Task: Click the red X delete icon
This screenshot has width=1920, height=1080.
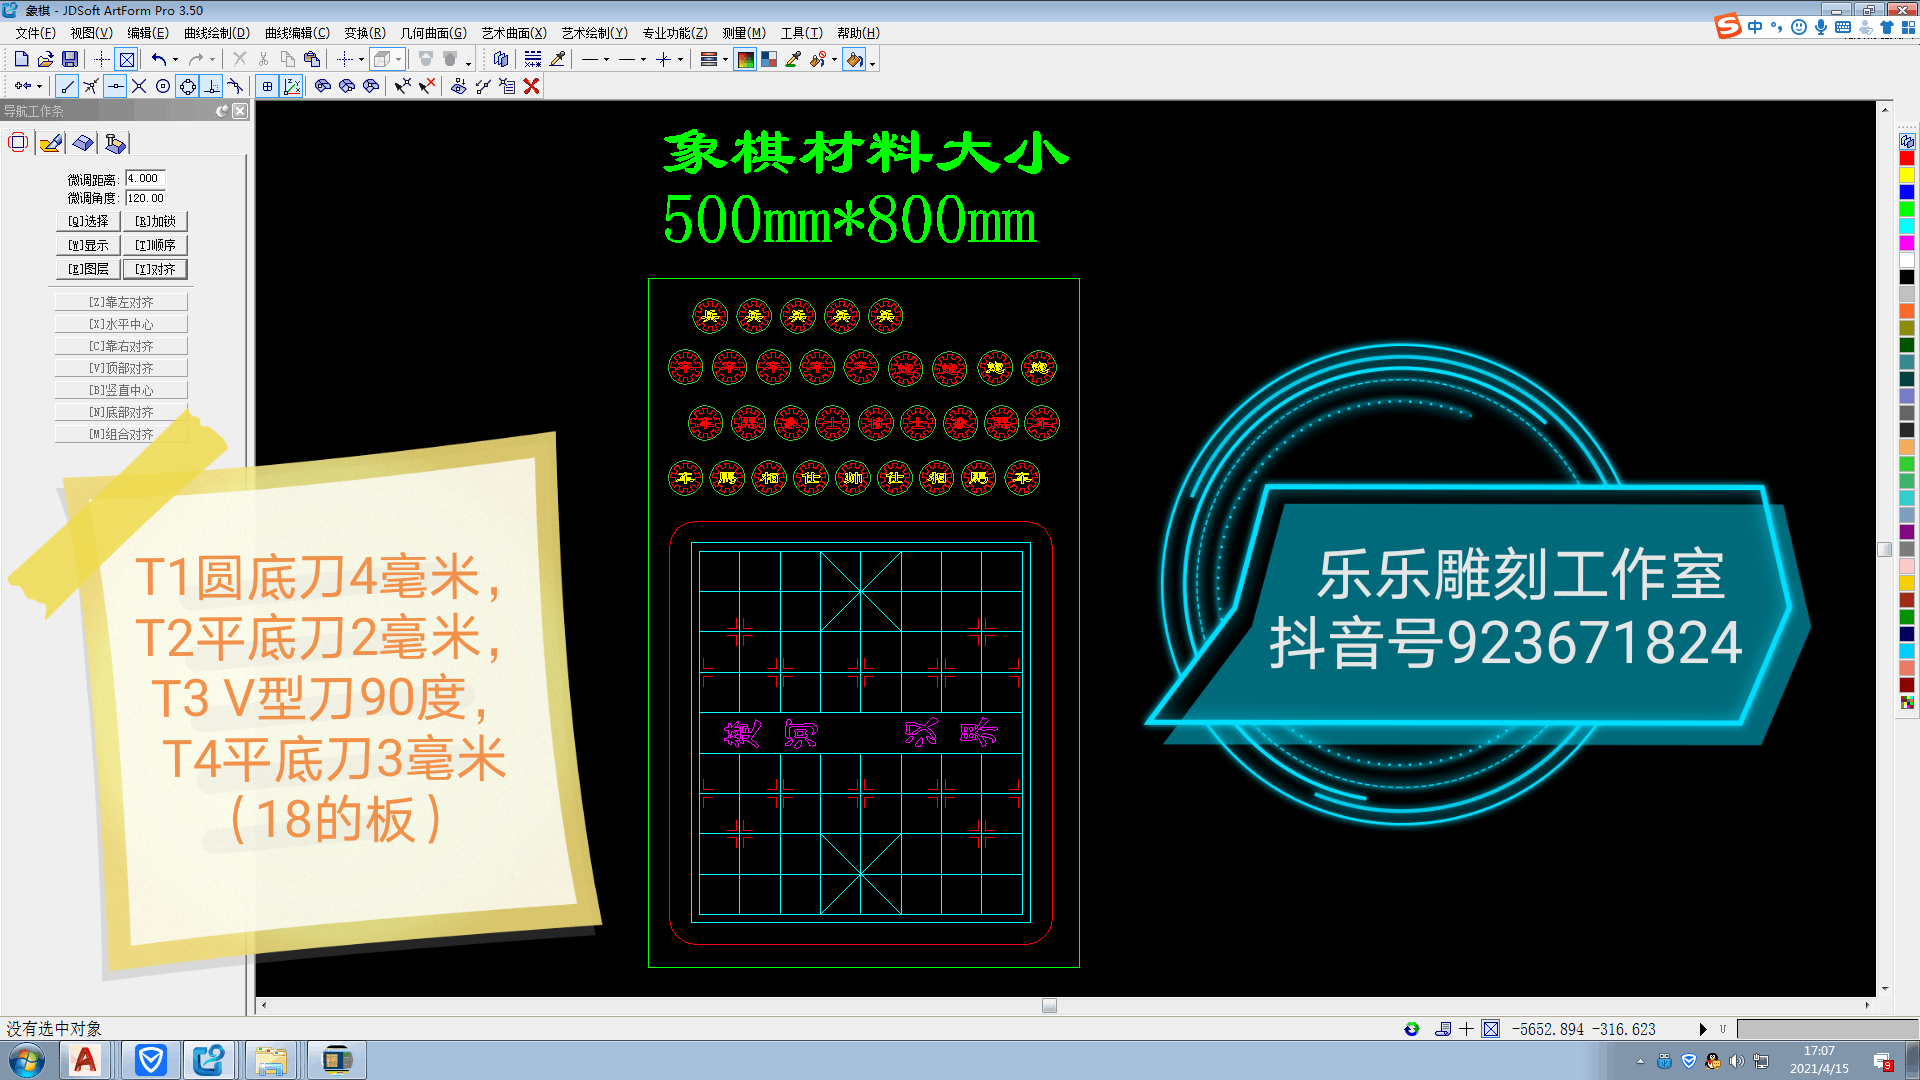Action: 532,86
